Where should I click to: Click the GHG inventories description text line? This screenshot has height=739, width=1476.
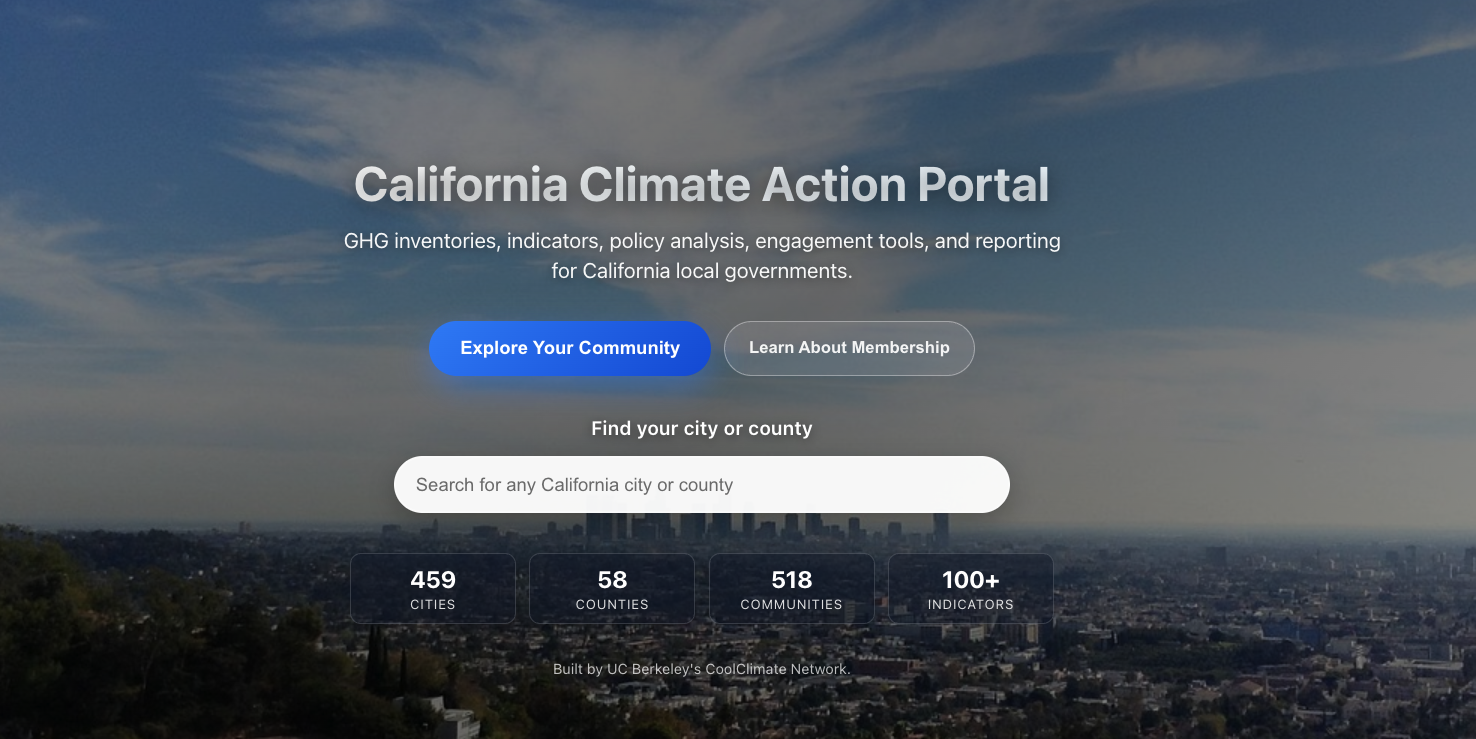(702, 241)
